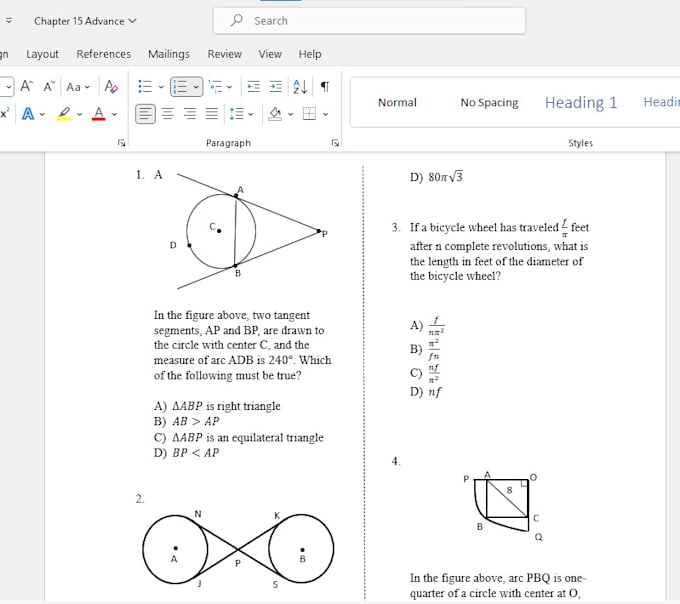This screenshot has height=604, width=680.
Task: Click the two-circles figure in question 2
Action: tap(238, 549)
